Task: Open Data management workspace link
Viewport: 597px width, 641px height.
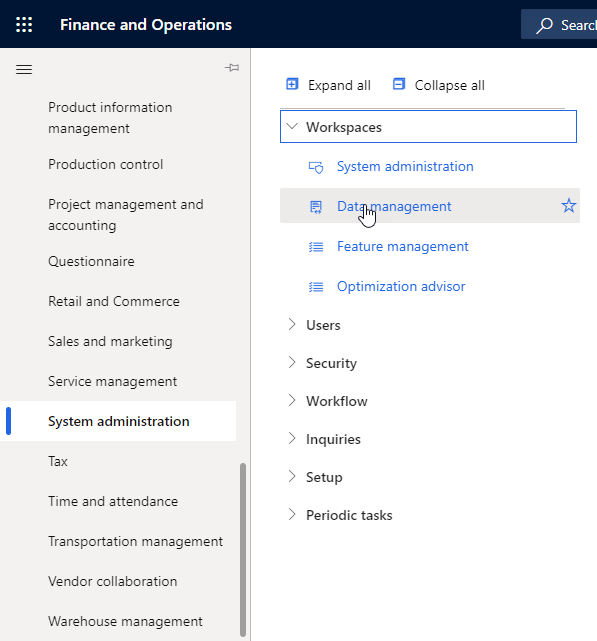Action: pyautogui.click(x=394, y=206)
